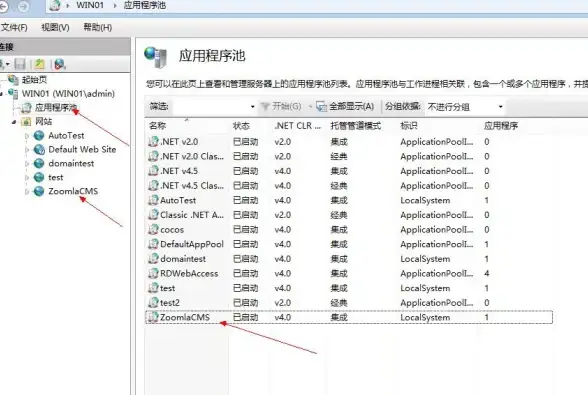Click the sites folder icon
588x395 pixels.
point(26,122)
